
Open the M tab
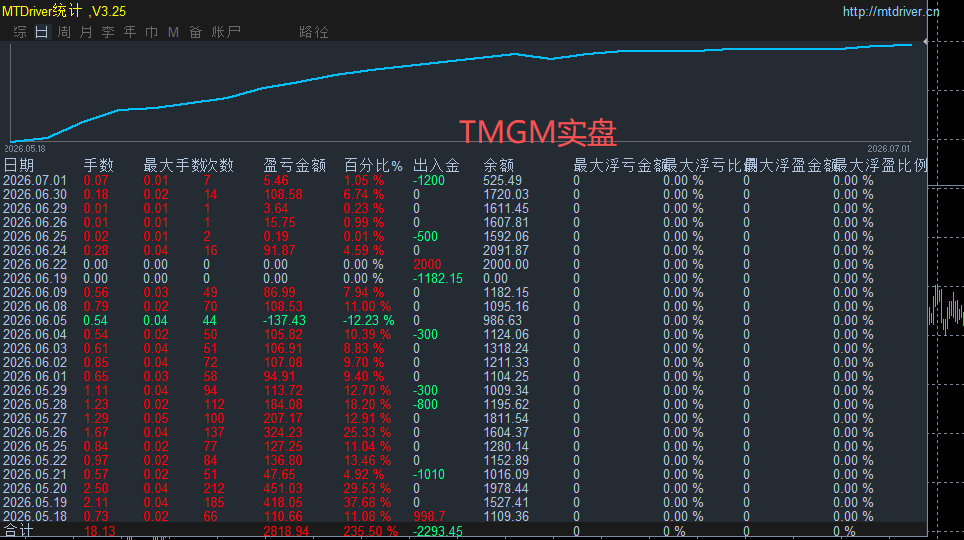(173, 32)
